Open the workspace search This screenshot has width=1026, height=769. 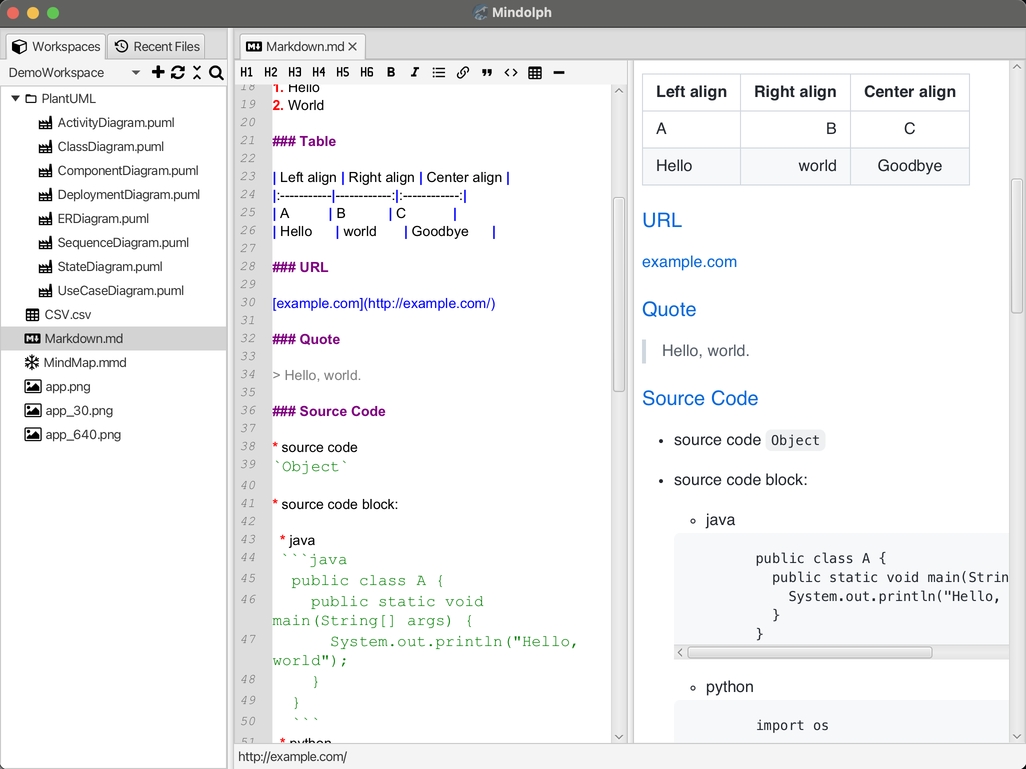[216, 72]
